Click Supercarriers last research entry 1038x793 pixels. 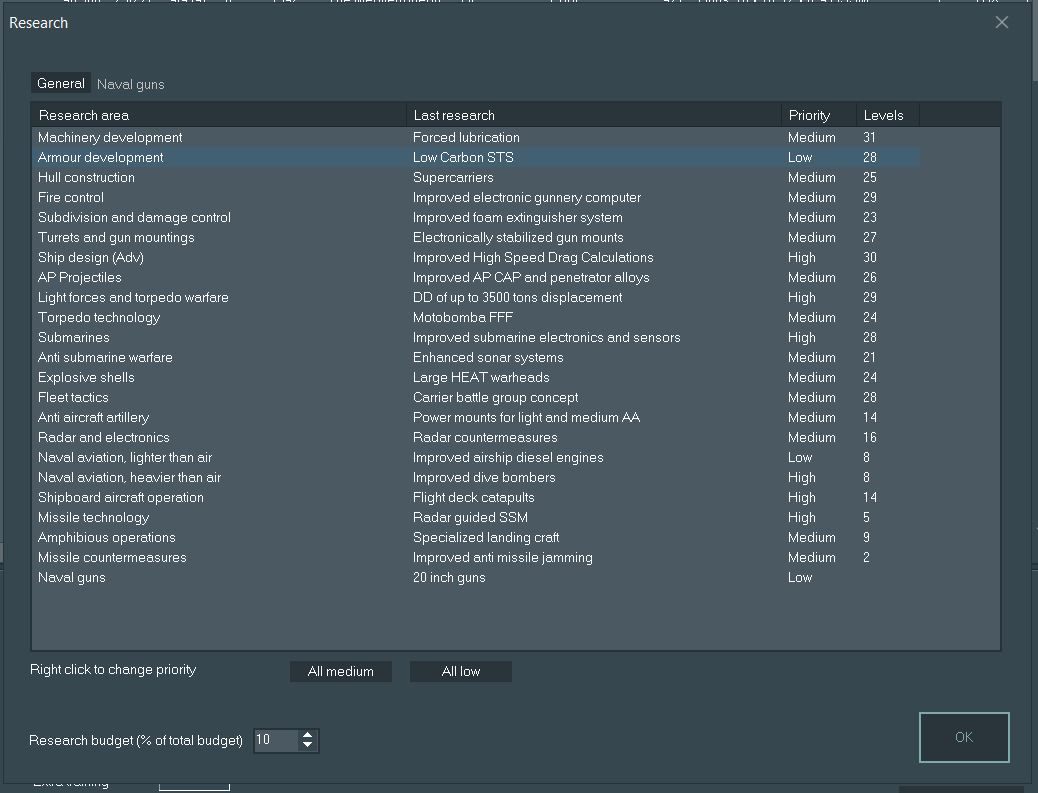453,177
